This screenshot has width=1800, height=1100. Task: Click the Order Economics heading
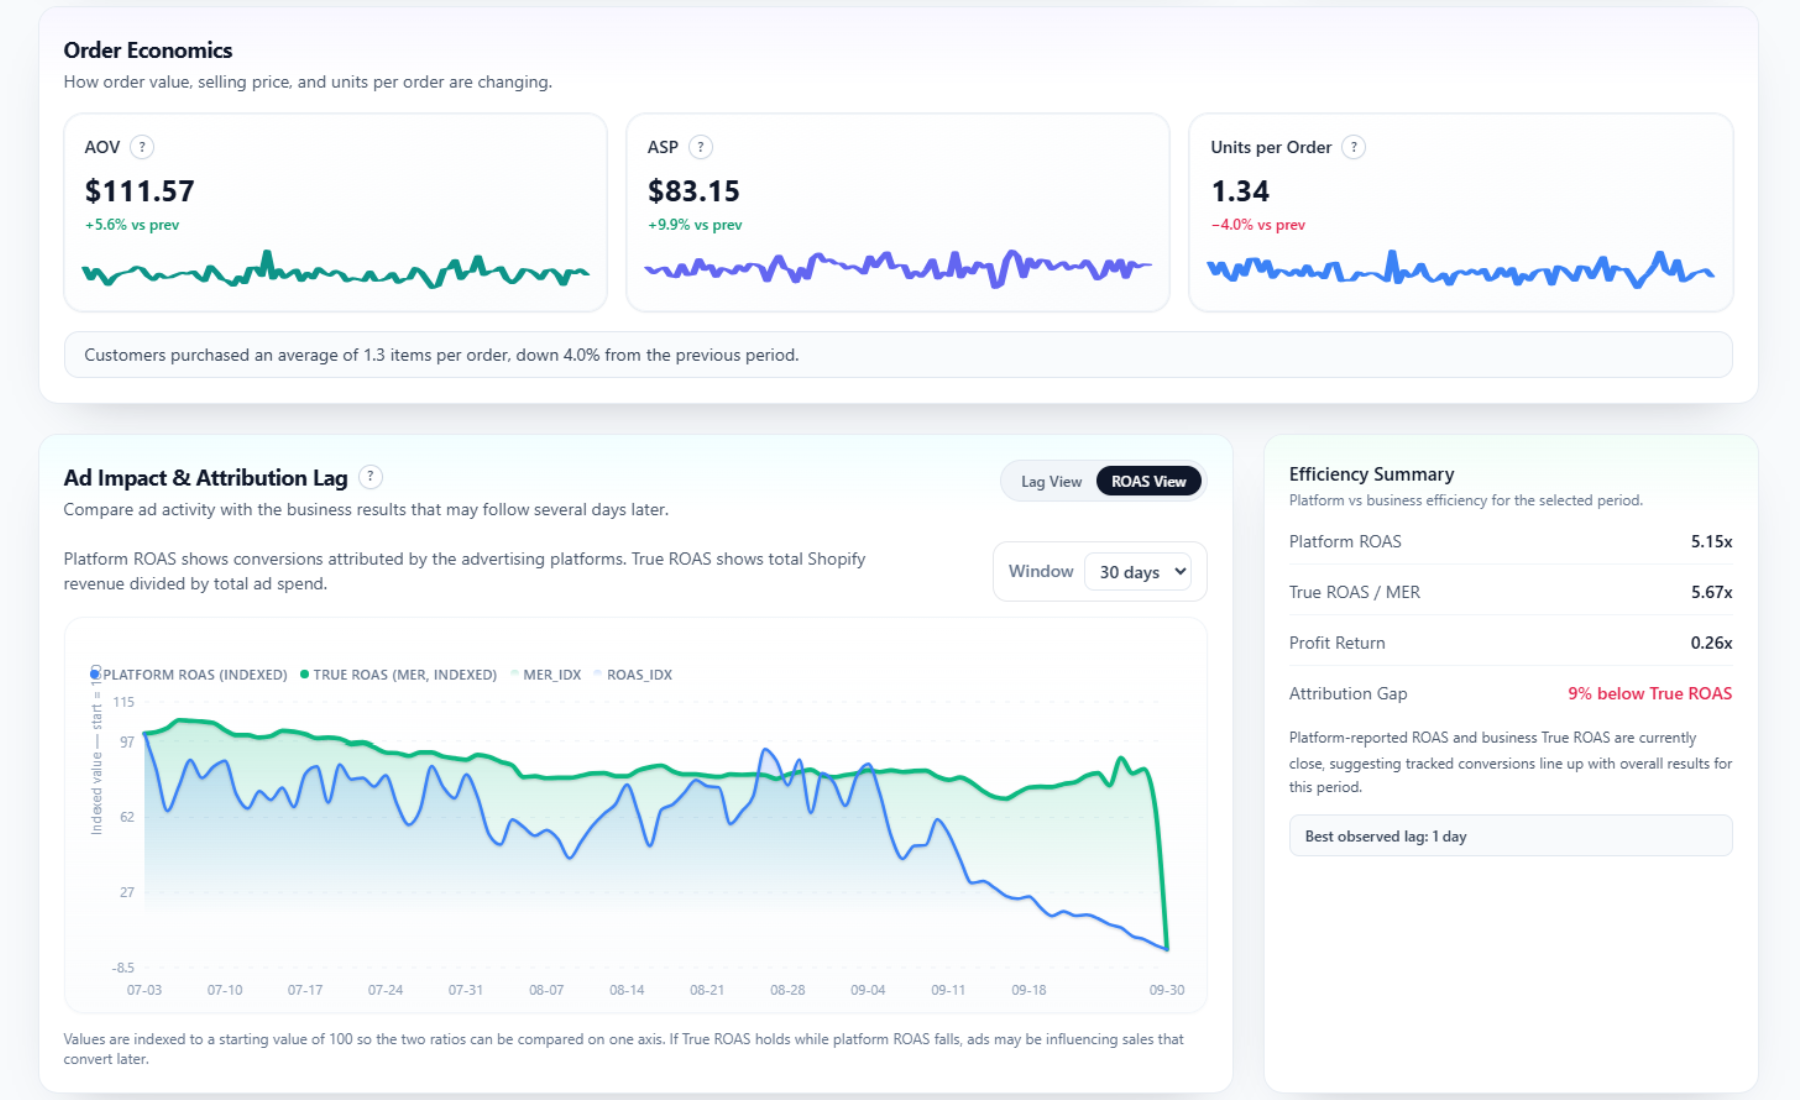point(148,50)
